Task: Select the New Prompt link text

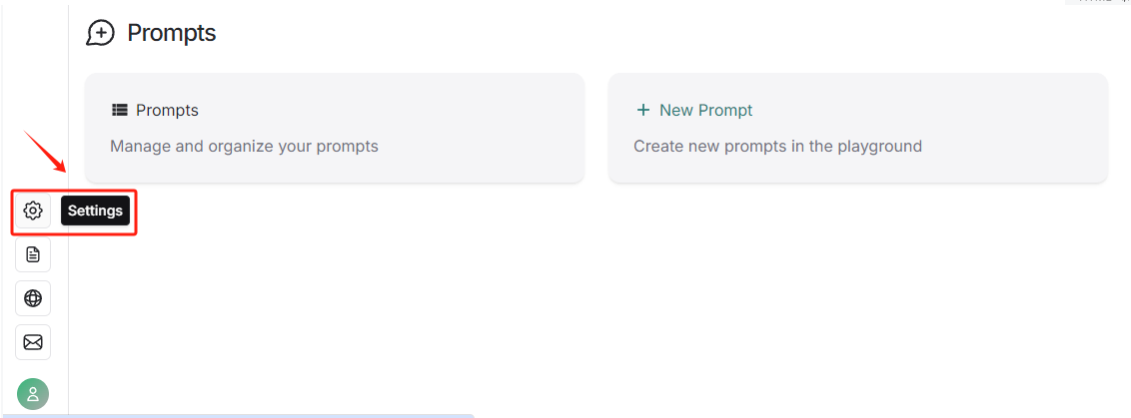Action: (x=706, y=110)
